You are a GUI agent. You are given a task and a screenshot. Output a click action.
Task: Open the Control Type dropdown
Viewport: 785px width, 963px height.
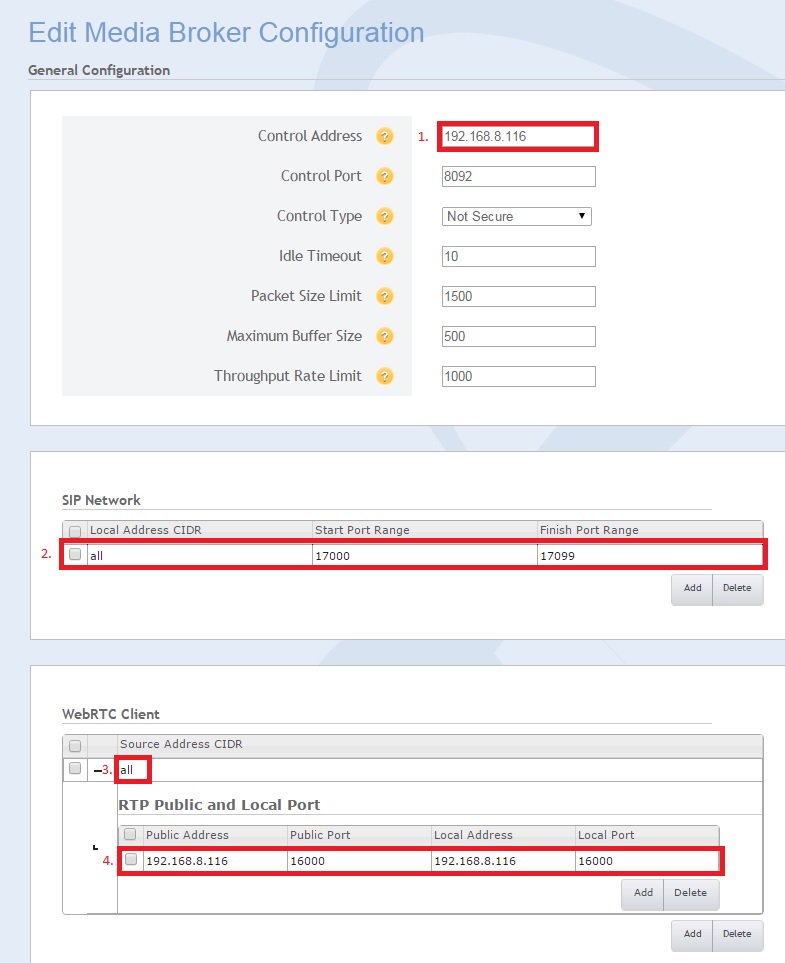tap(517, 216)
